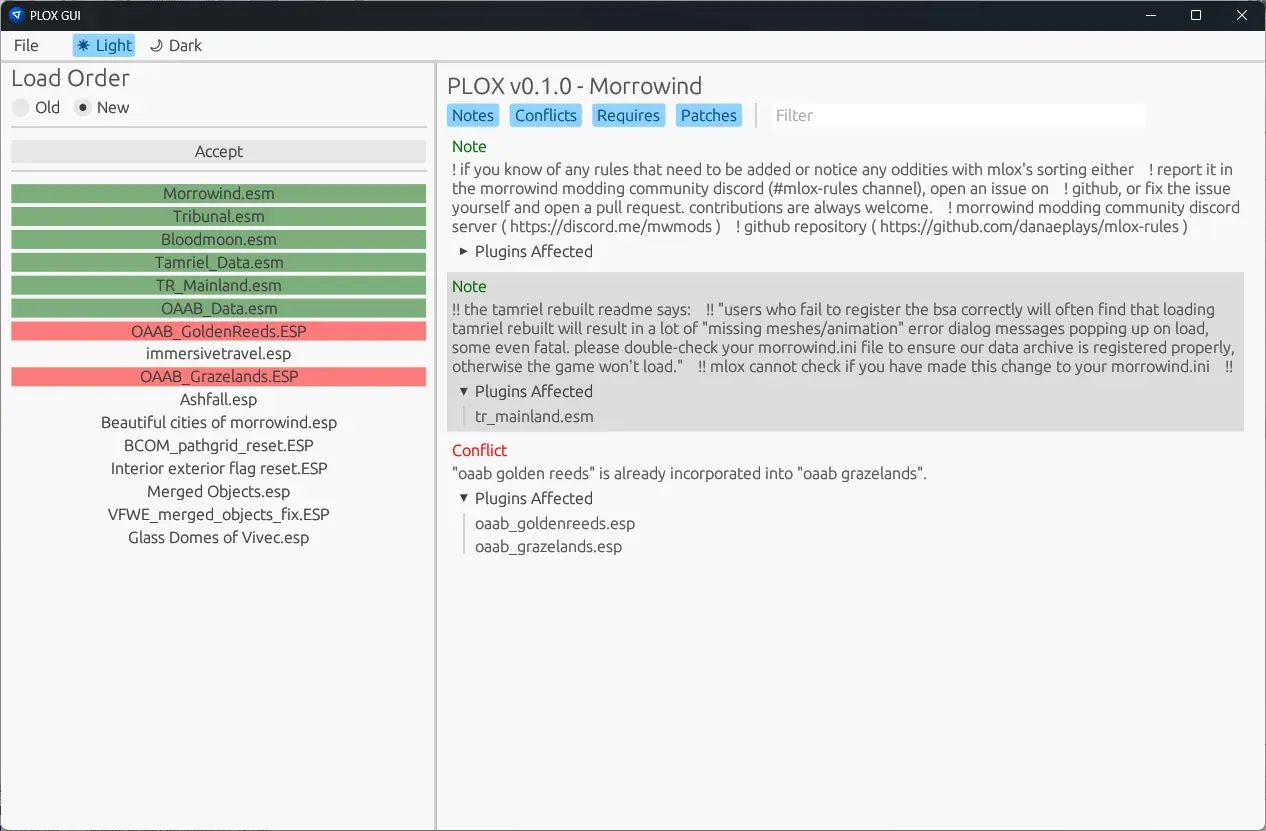Click oaab_grazelands.esp under the Conflict
1266x831 pixels.
[548, 546]
